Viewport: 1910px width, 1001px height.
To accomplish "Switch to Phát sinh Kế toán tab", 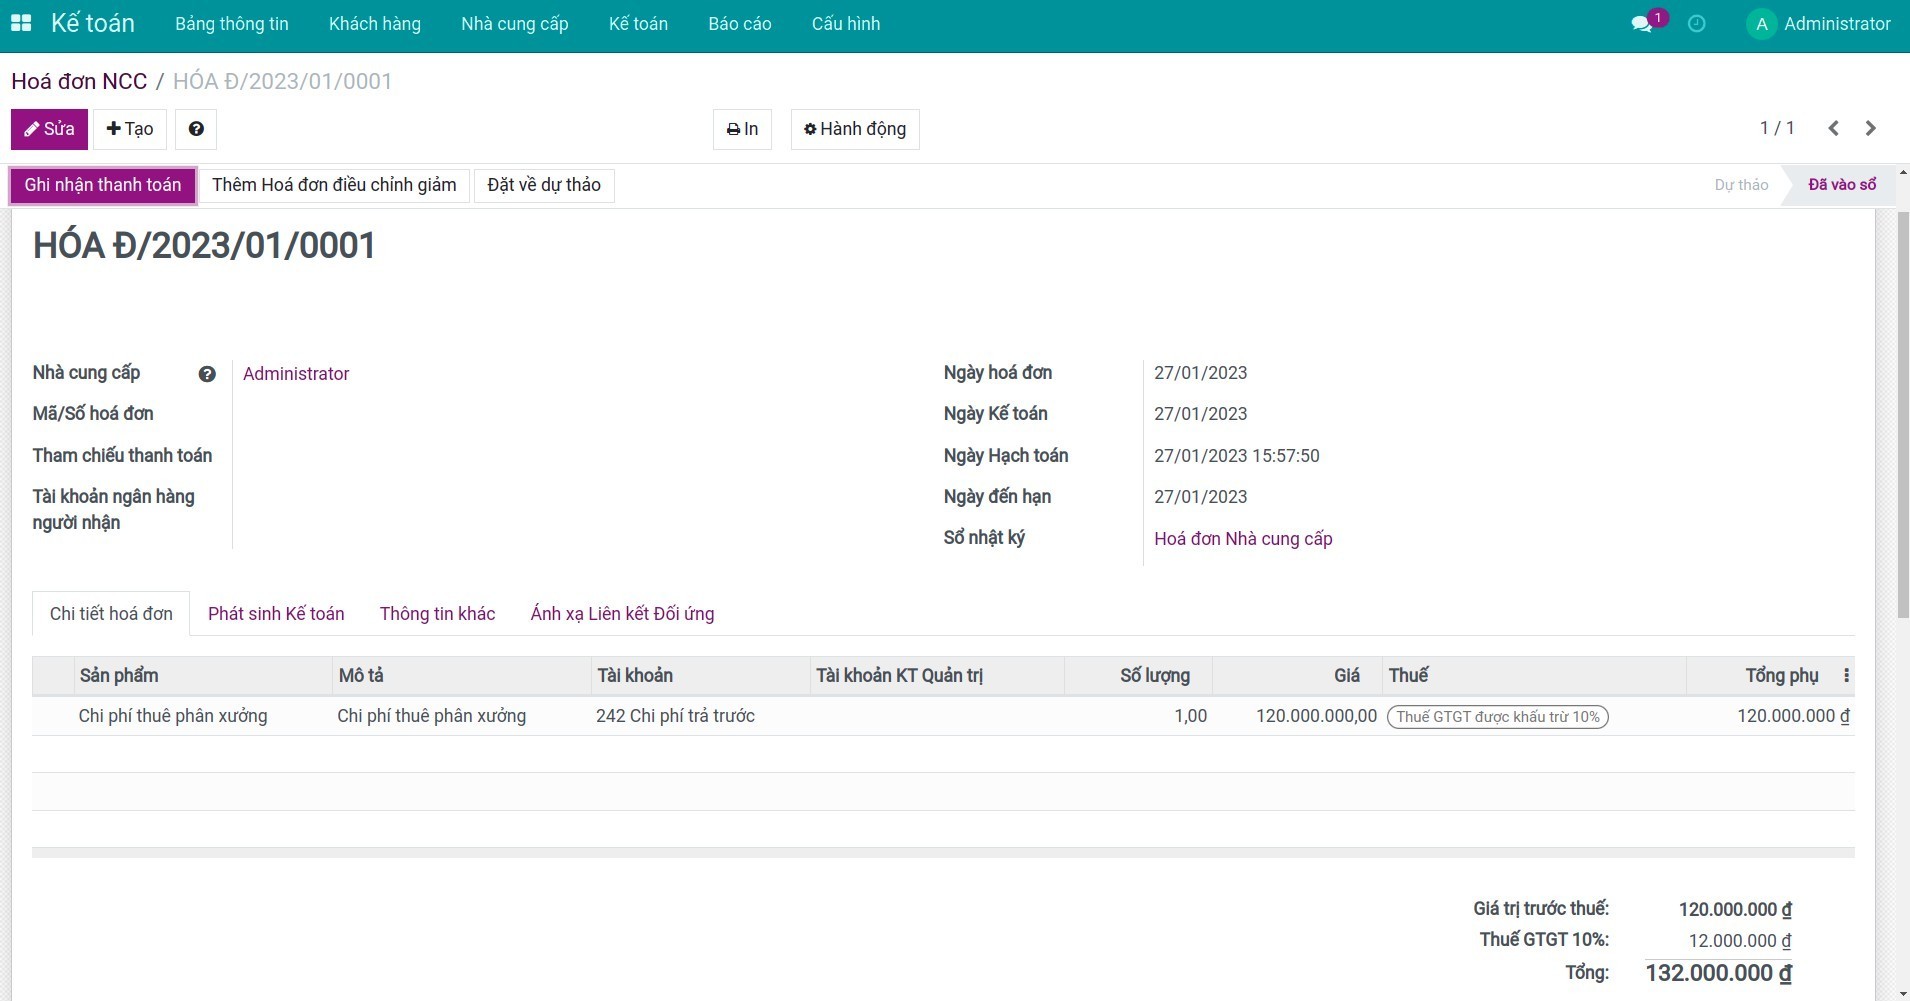I will [276, 614].
